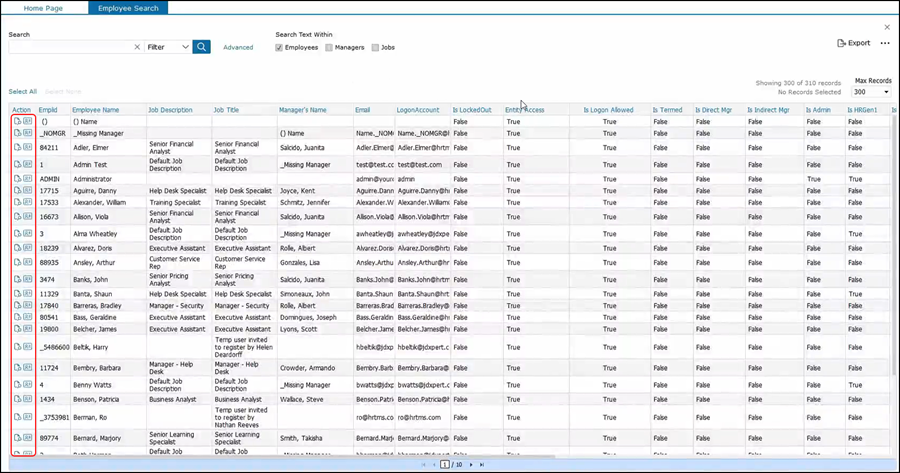Uncheck the Employees checkbox

coord(280,47)
